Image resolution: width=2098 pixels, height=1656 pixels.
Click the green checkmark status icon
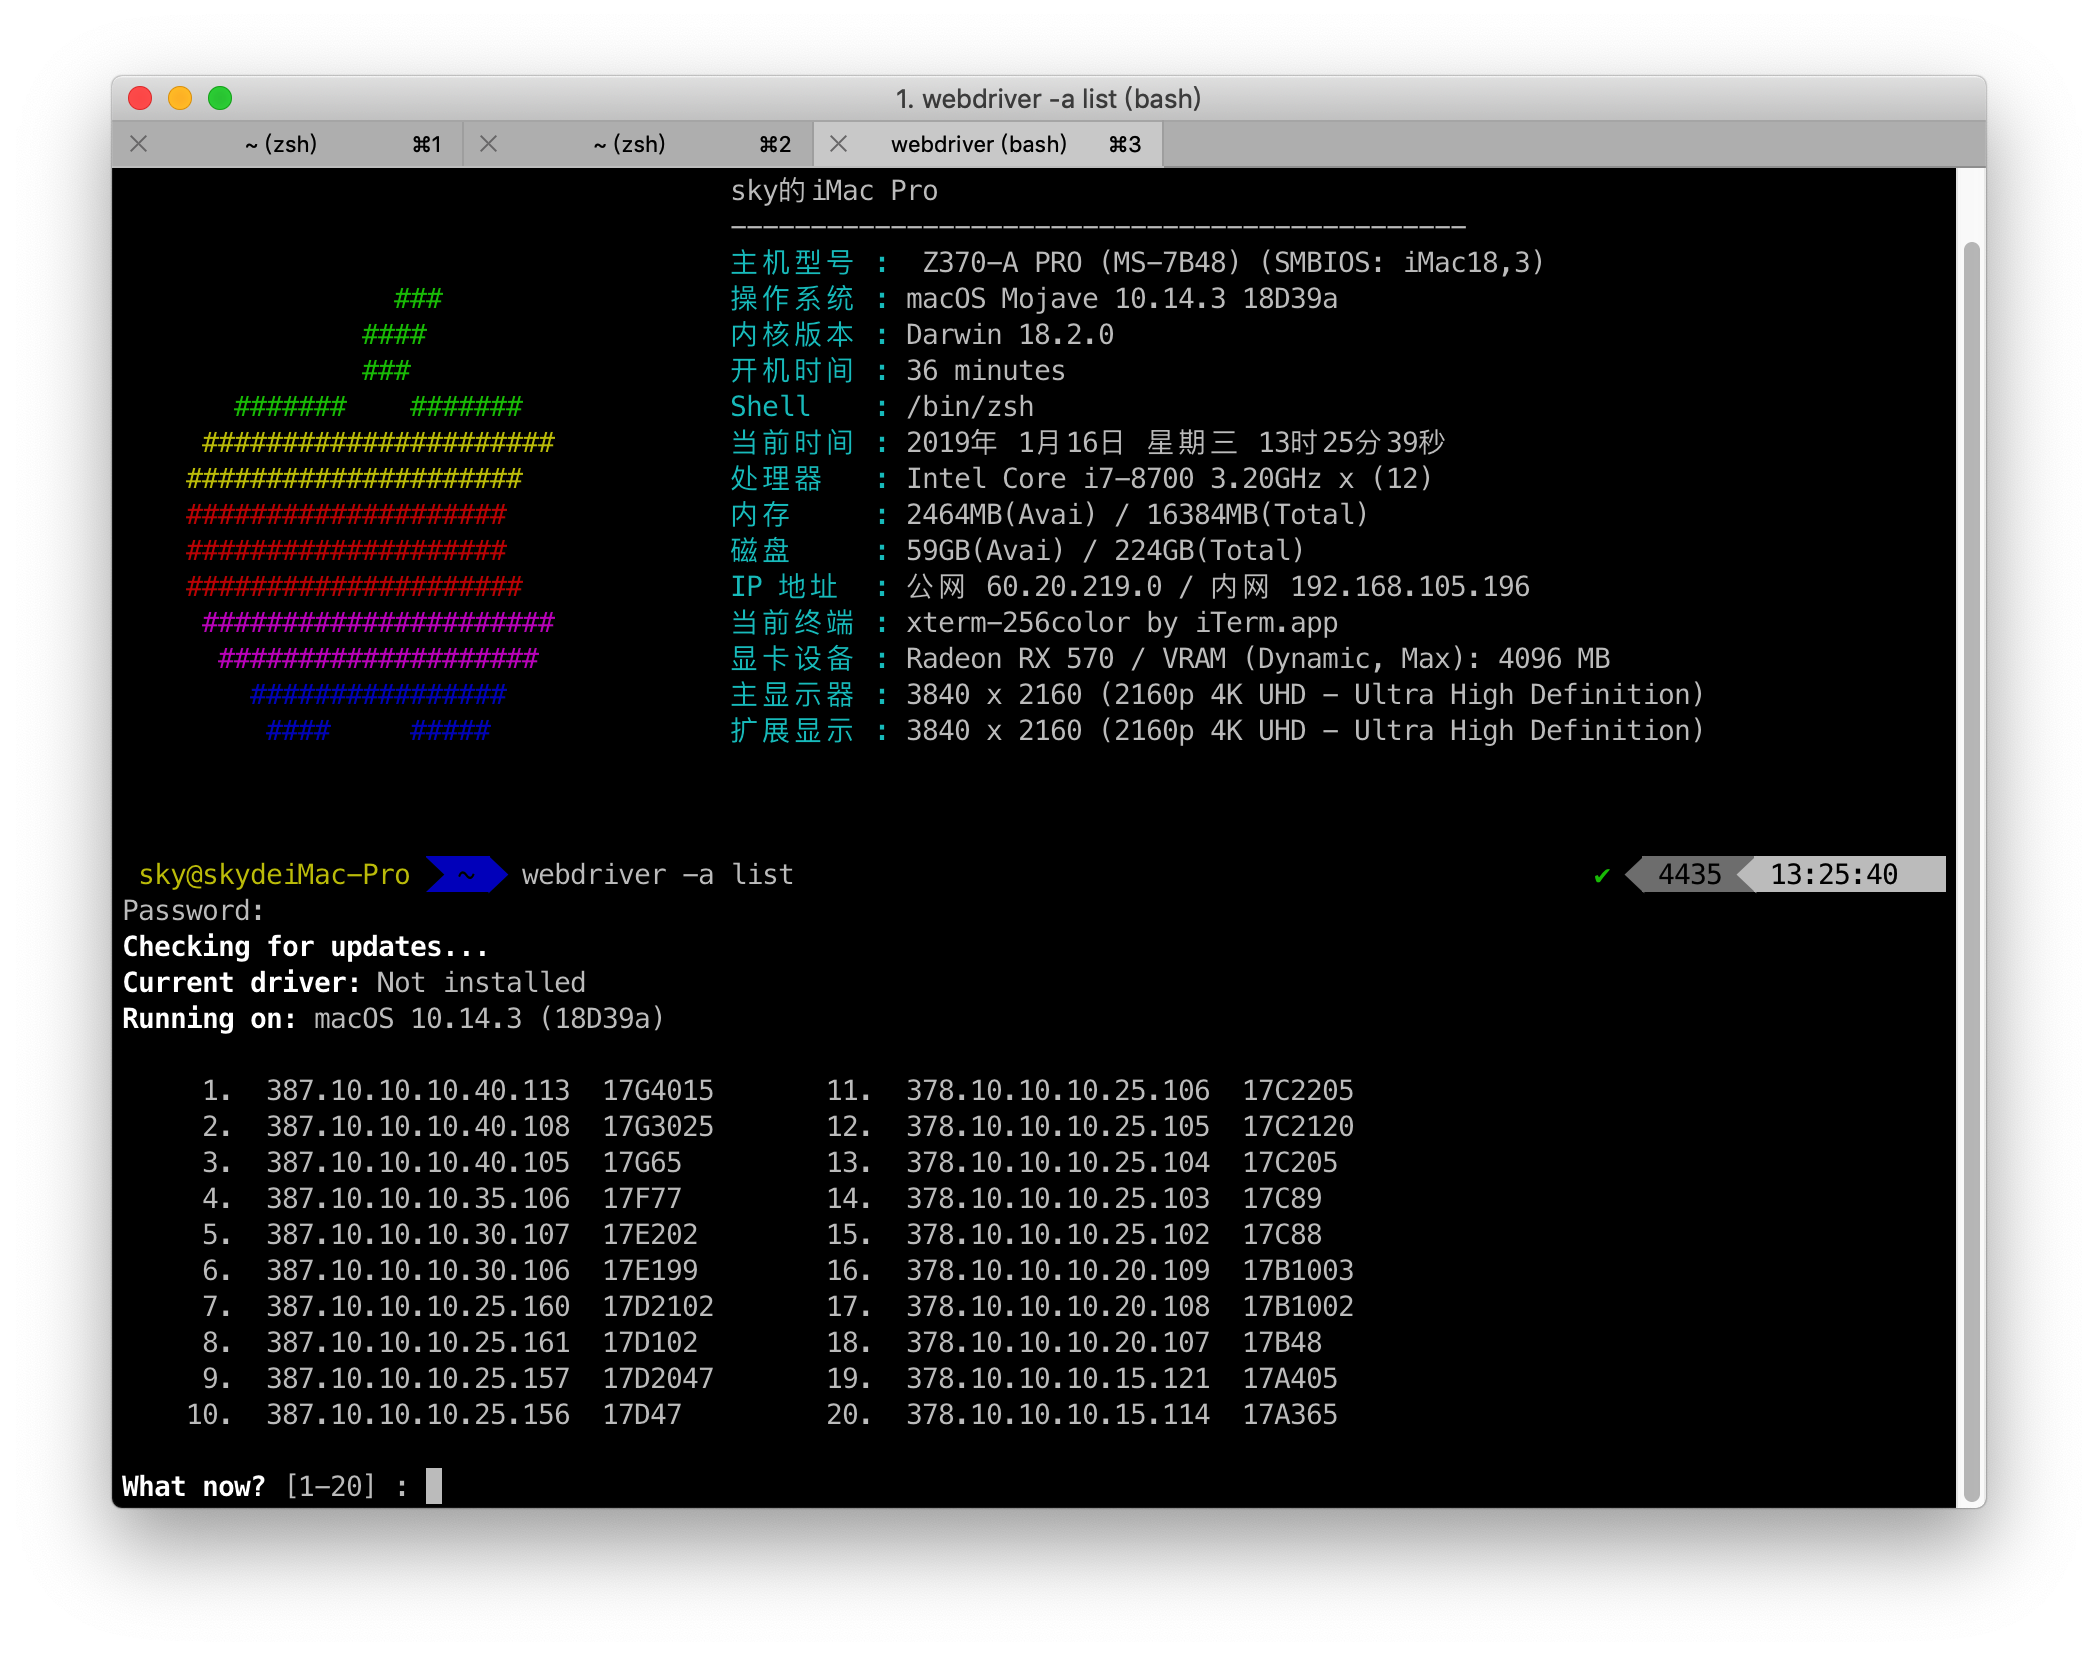point(1602,875)
